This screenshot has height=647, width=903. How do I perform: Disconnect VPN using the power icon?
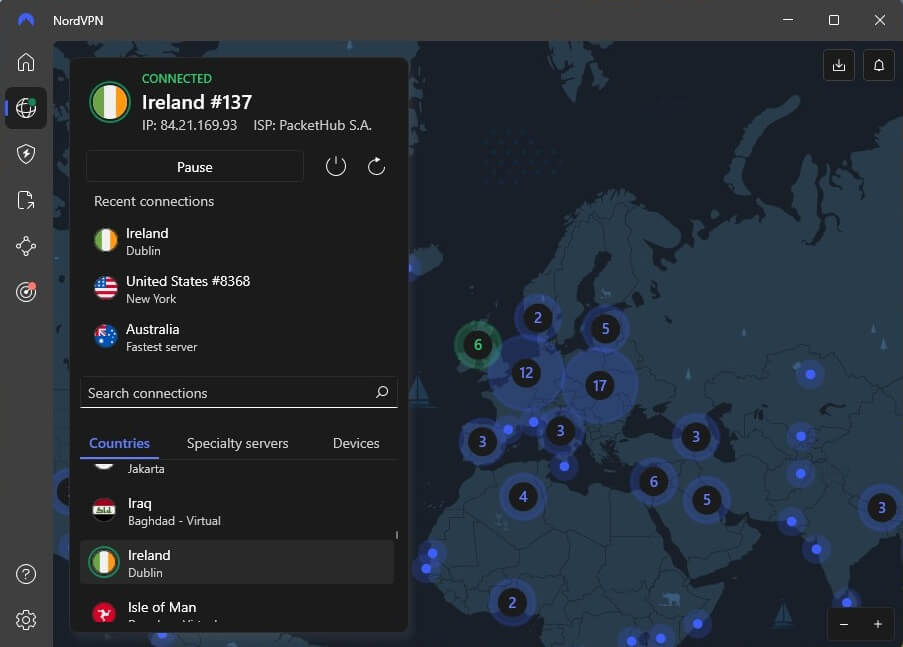335,166
